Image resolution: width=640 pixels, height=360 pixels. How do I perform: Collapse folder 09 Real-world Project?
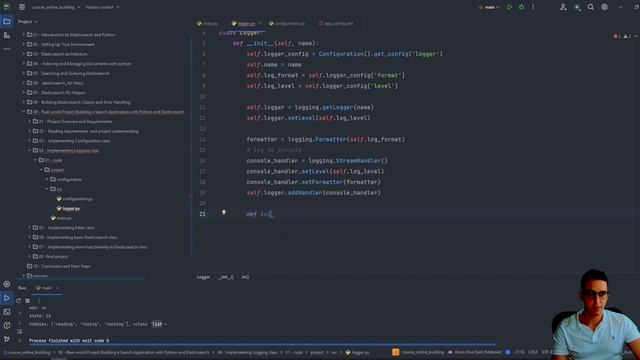24,112
